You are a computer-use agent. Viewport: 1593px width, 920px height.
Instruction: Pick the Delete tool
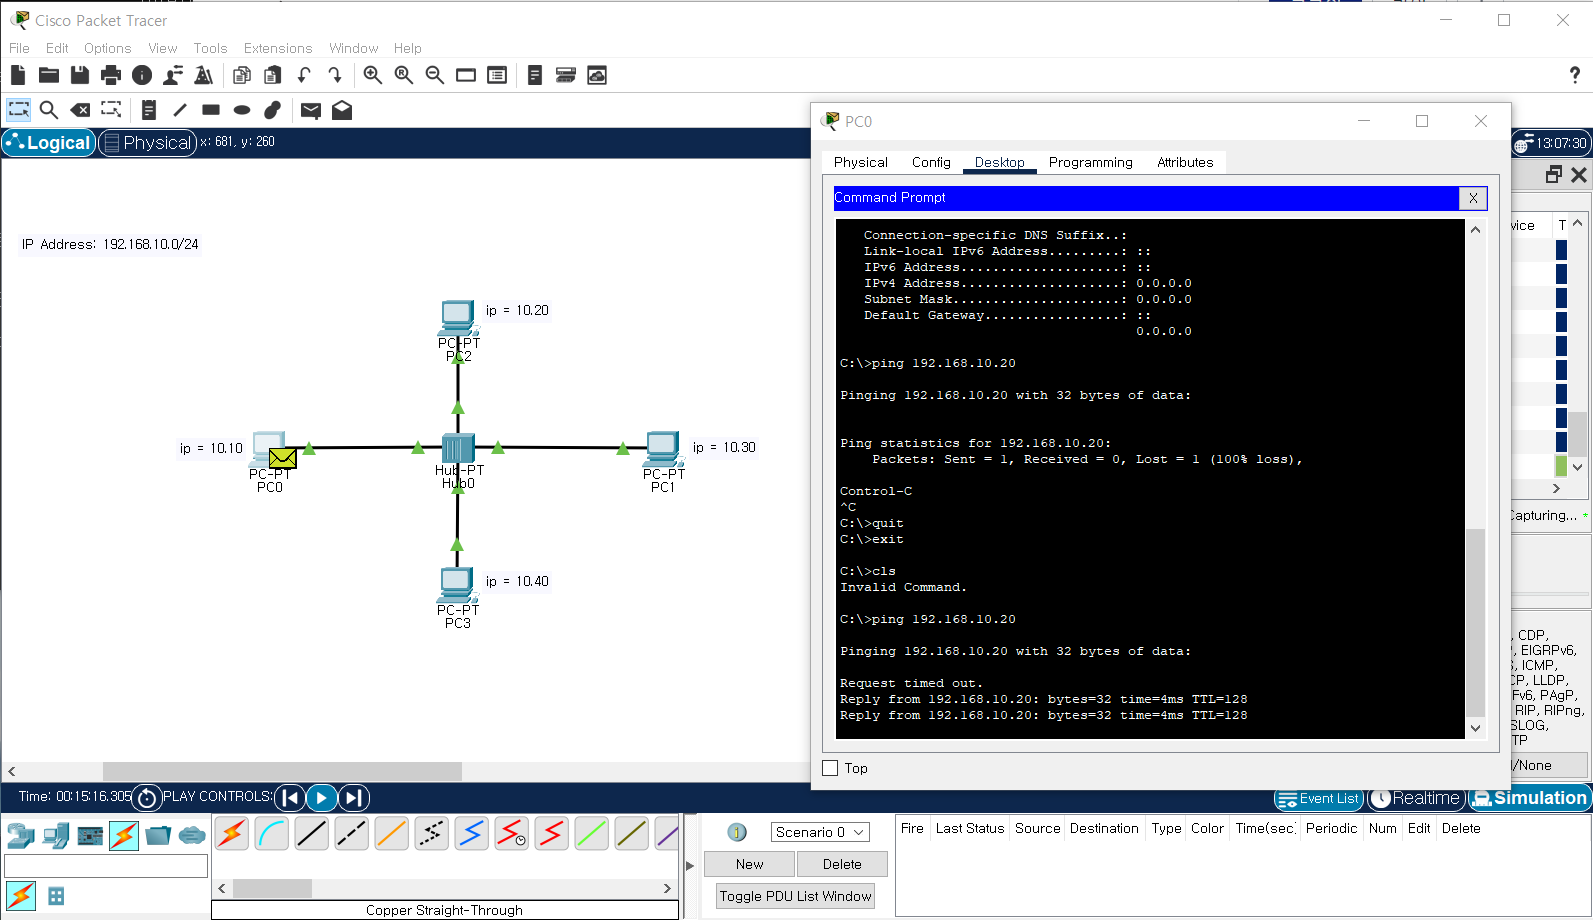point(80,110)
